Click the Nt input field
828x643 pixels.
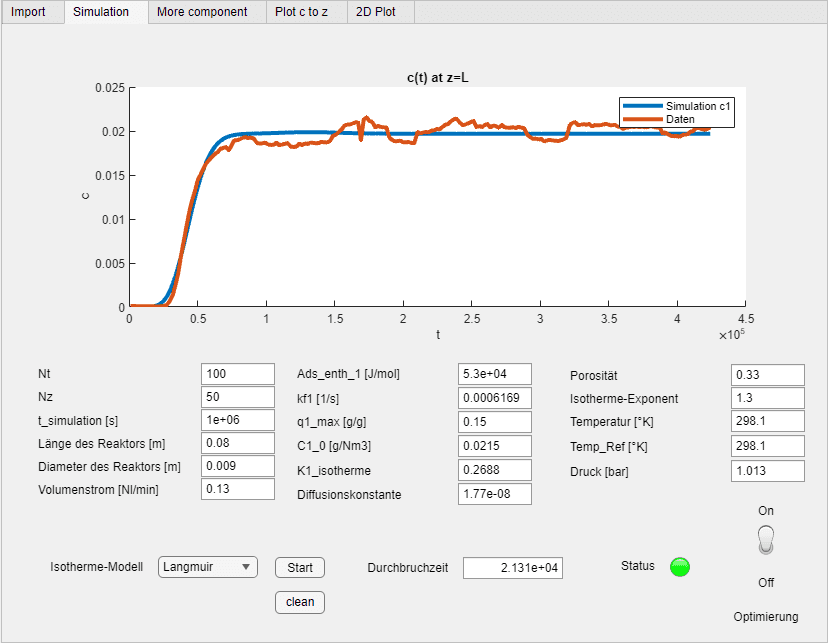pos(237,374)
